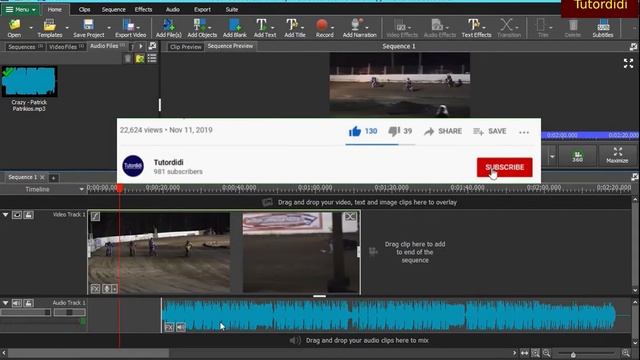Select the Crazy - Patrick Patrikios.mp3 thumbnail

(x=29, y=82)
